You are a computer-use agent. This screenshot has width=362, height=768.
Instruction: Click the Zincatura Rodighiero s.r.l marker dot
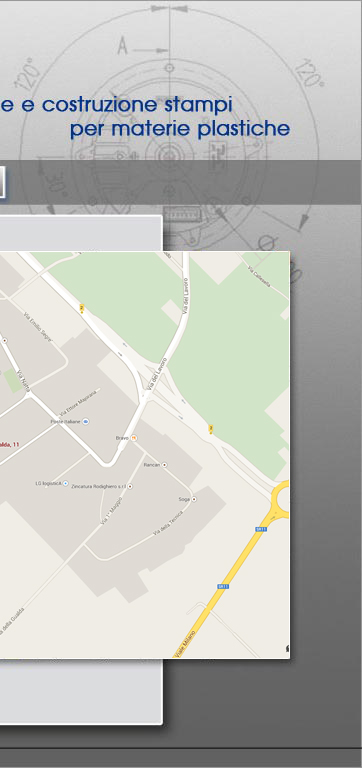[130, 487]
